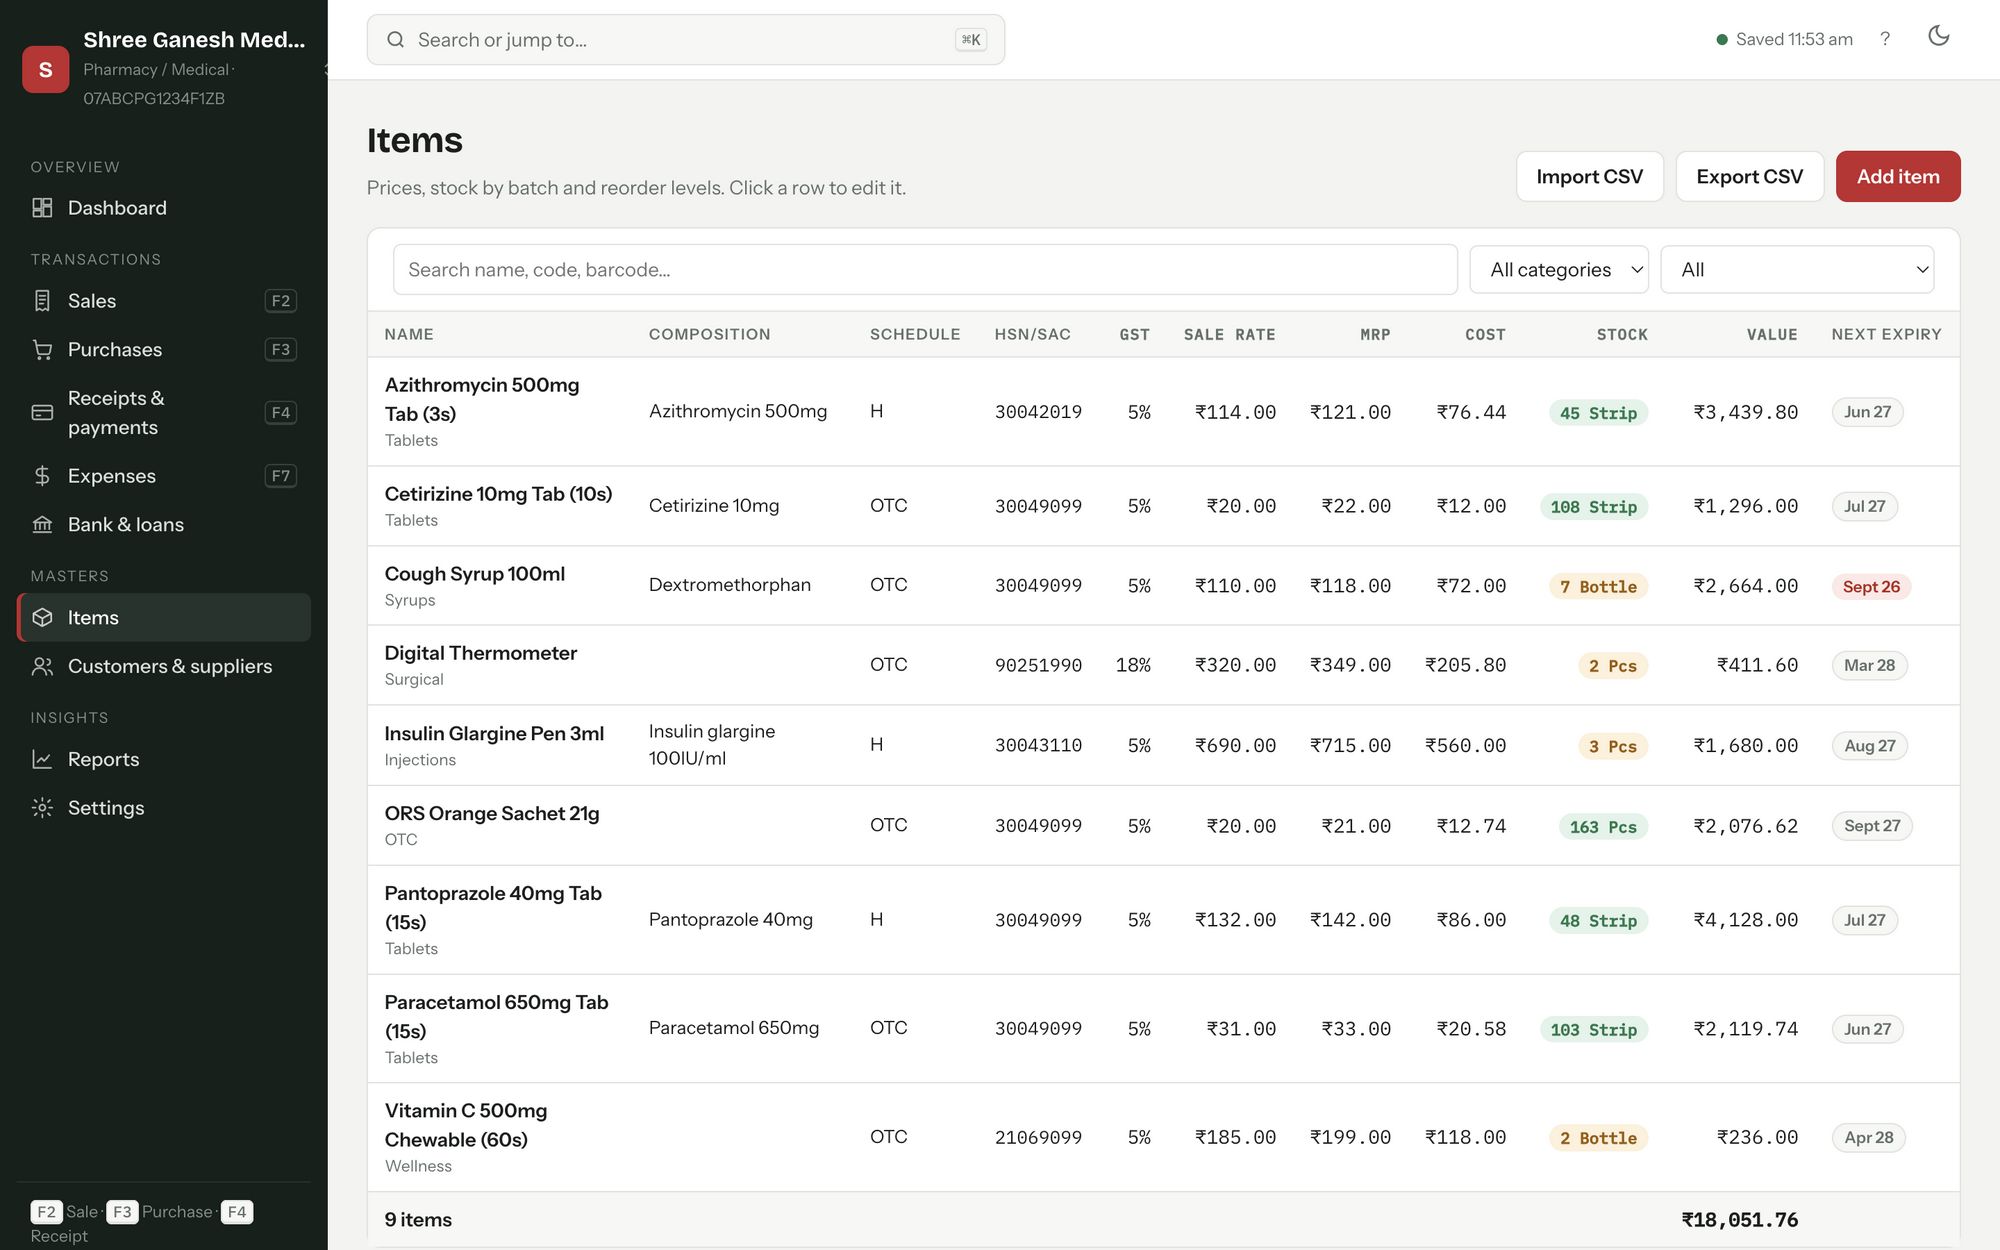
Task: Open the Cetirizine 10mg Tab (10s) row
Action: pos(1163,506)
